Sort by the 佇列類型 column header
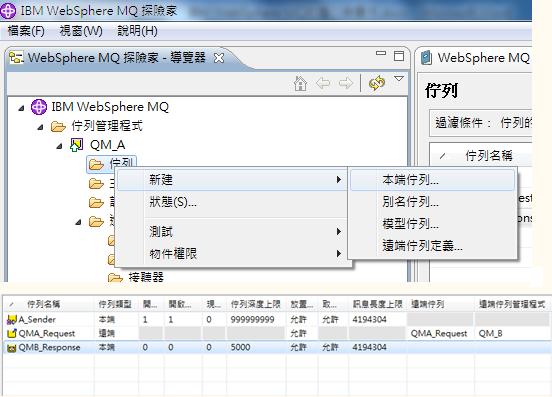Screen dimensions: 552x397 point(115,304)
